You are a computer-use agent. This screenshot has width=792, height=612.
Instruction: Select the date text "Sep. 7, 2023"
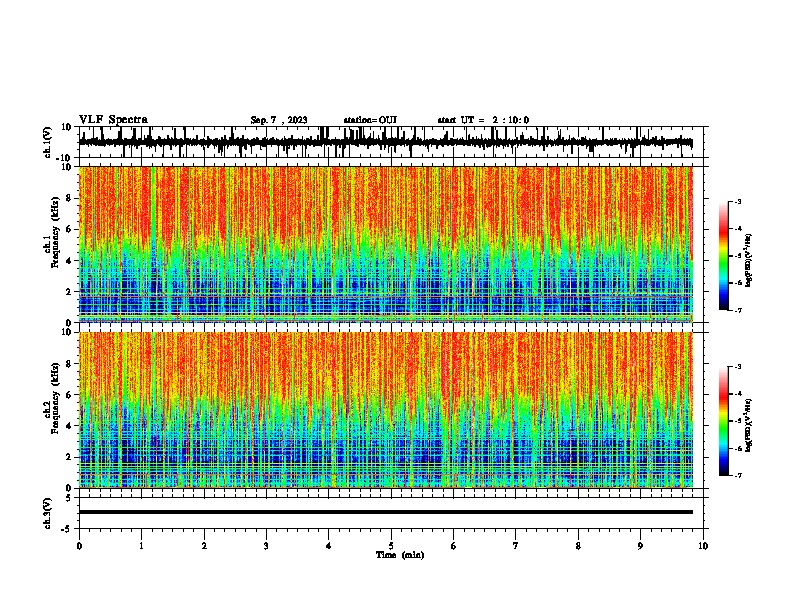279,120
